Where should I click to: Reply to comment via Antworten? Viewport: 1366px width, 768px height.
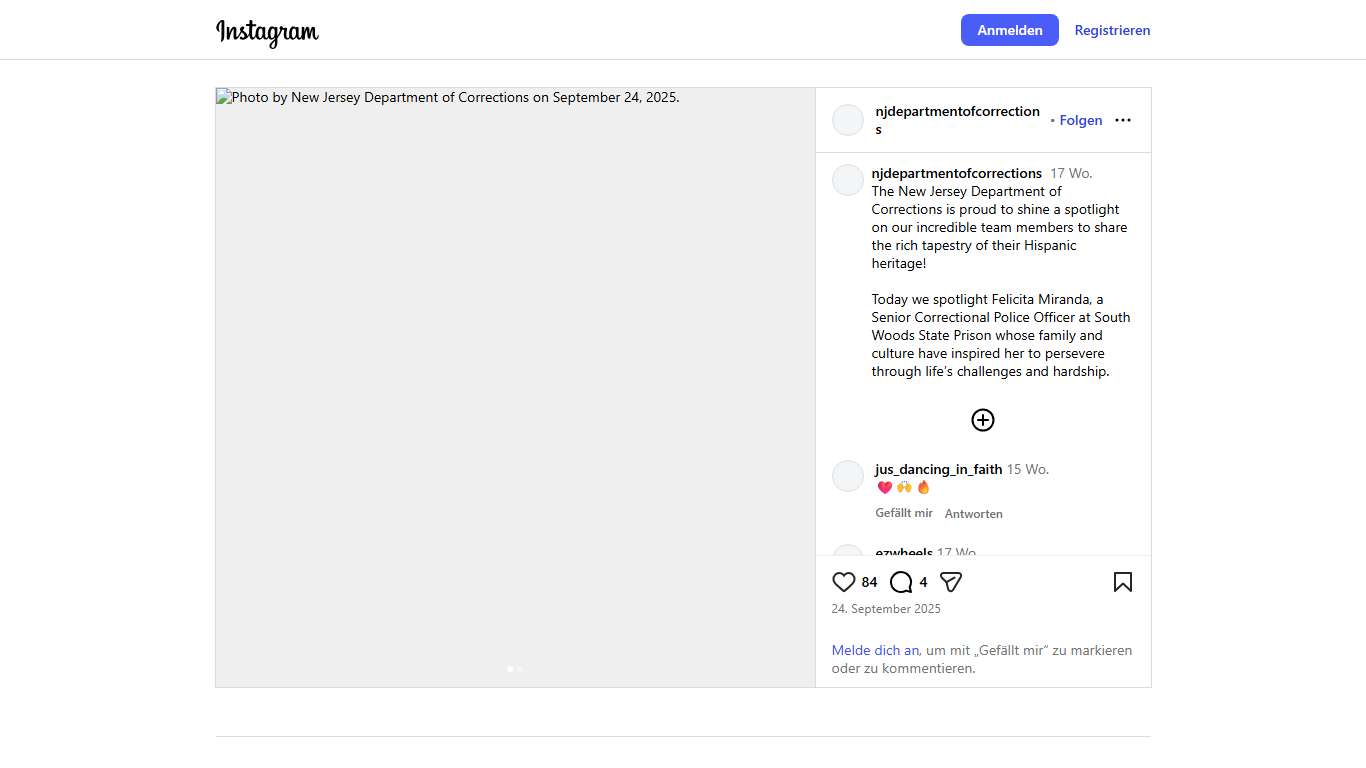[x=974, y=514]
